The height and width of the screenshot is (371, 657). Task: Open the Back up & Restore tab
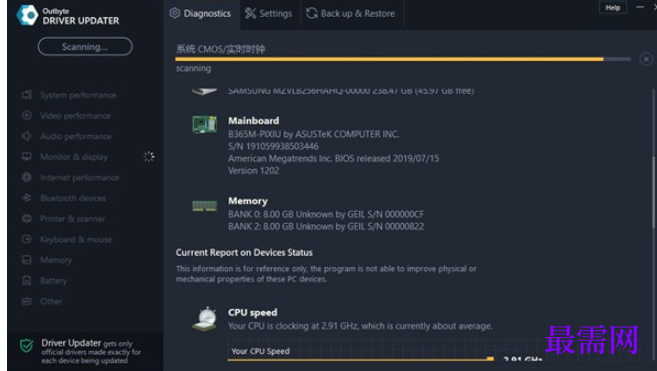pos(350,13)
